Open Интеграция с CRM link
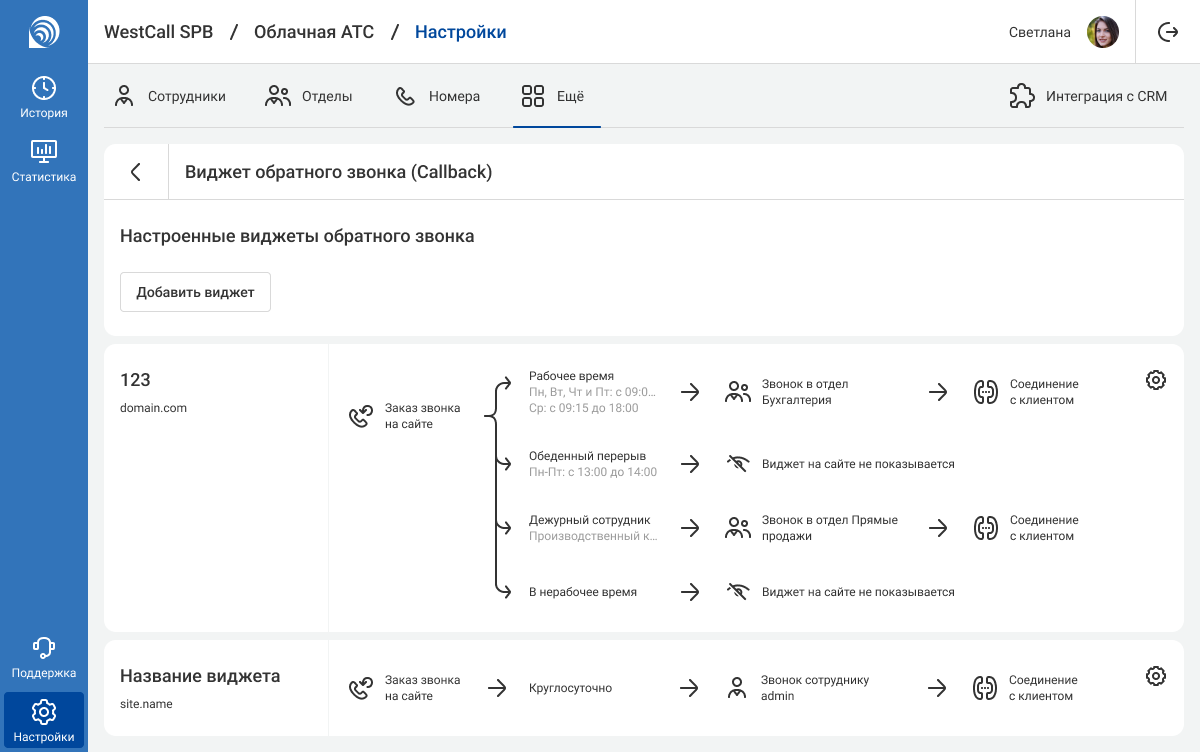Screen dimensions: 1200x752 point(1106,96)
